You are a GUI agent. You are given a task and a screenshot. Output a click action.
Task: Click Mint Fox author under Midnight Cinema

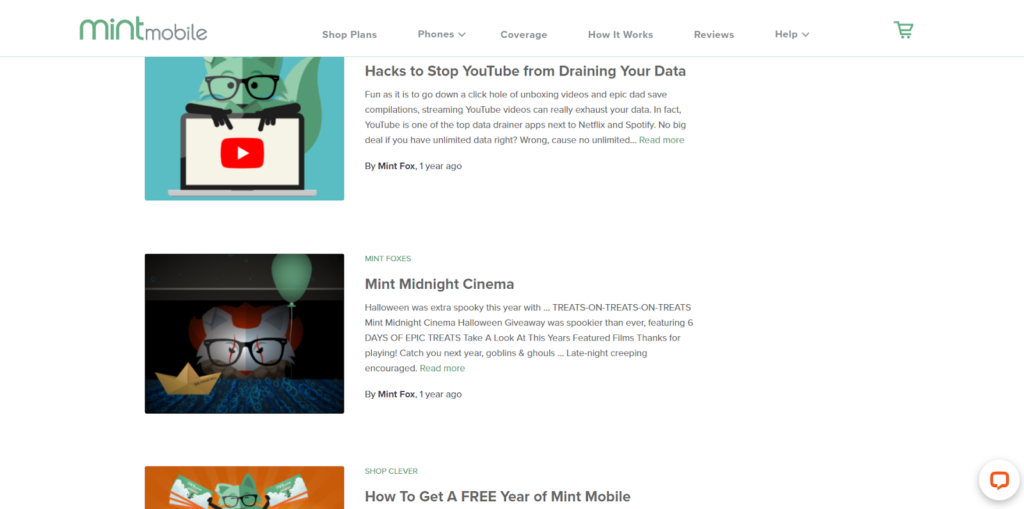[x=396, y=394]
